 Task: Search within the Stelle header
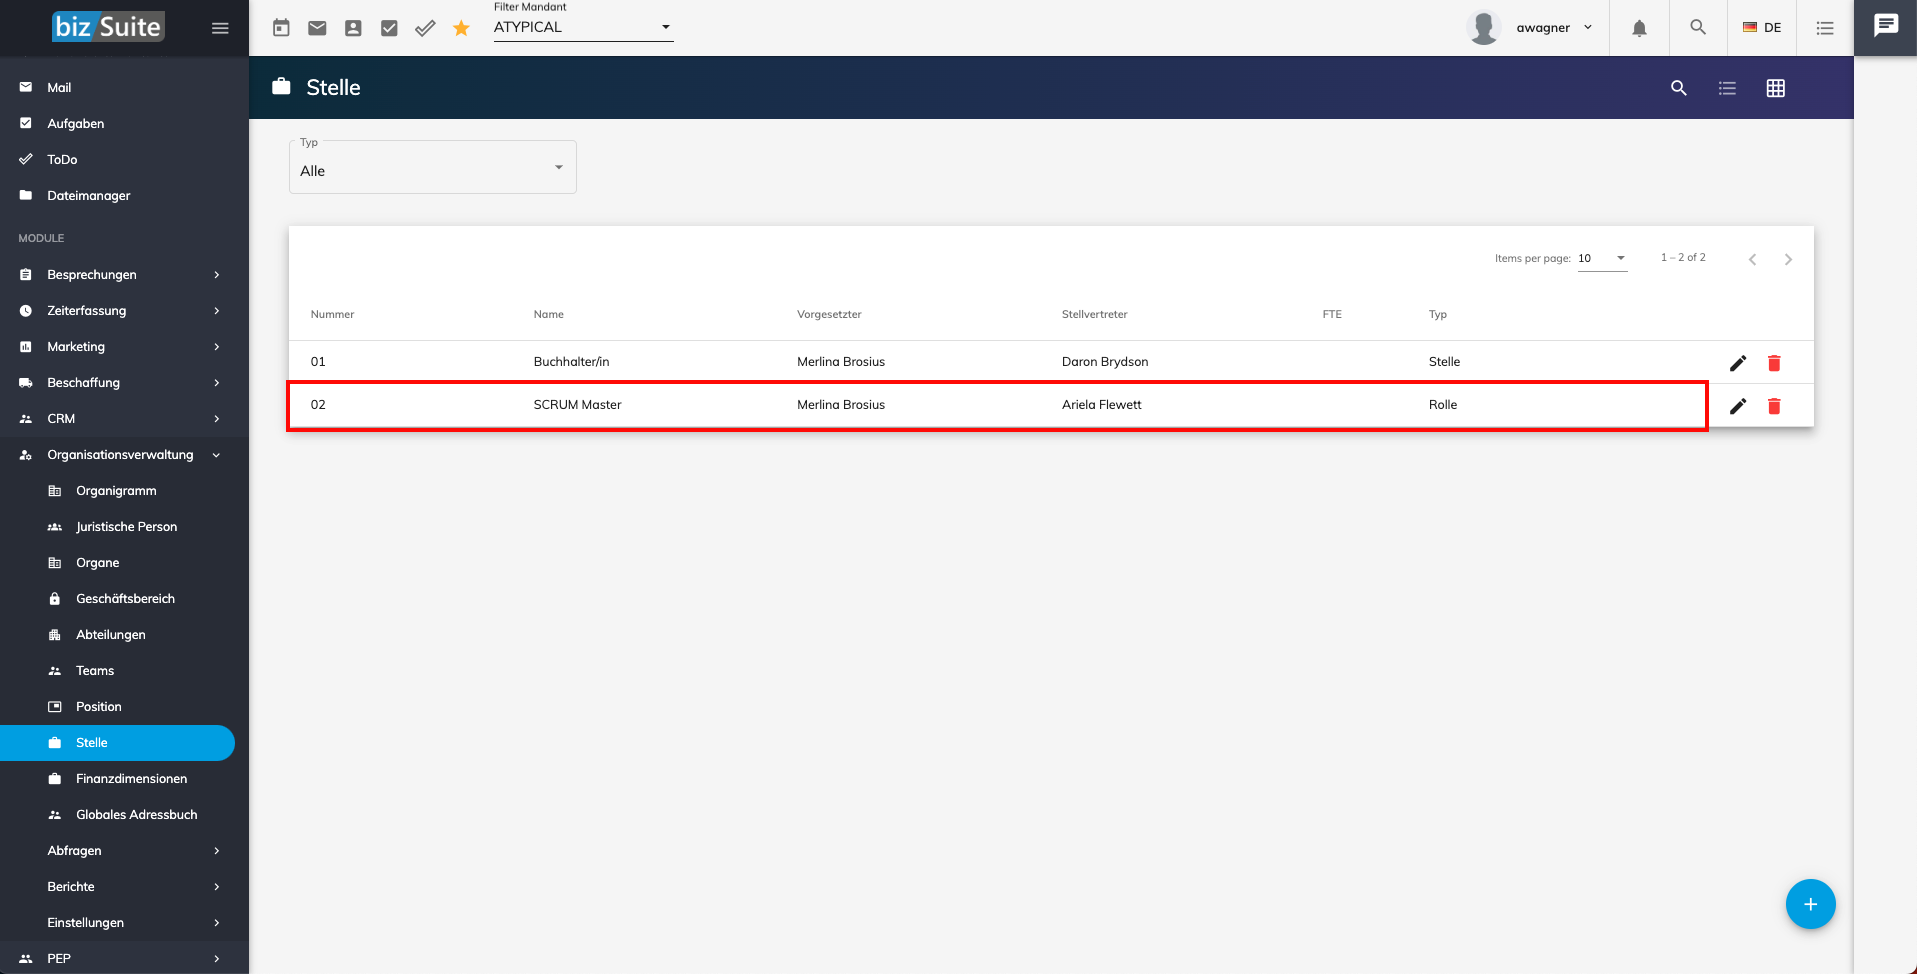(1679, 88)
